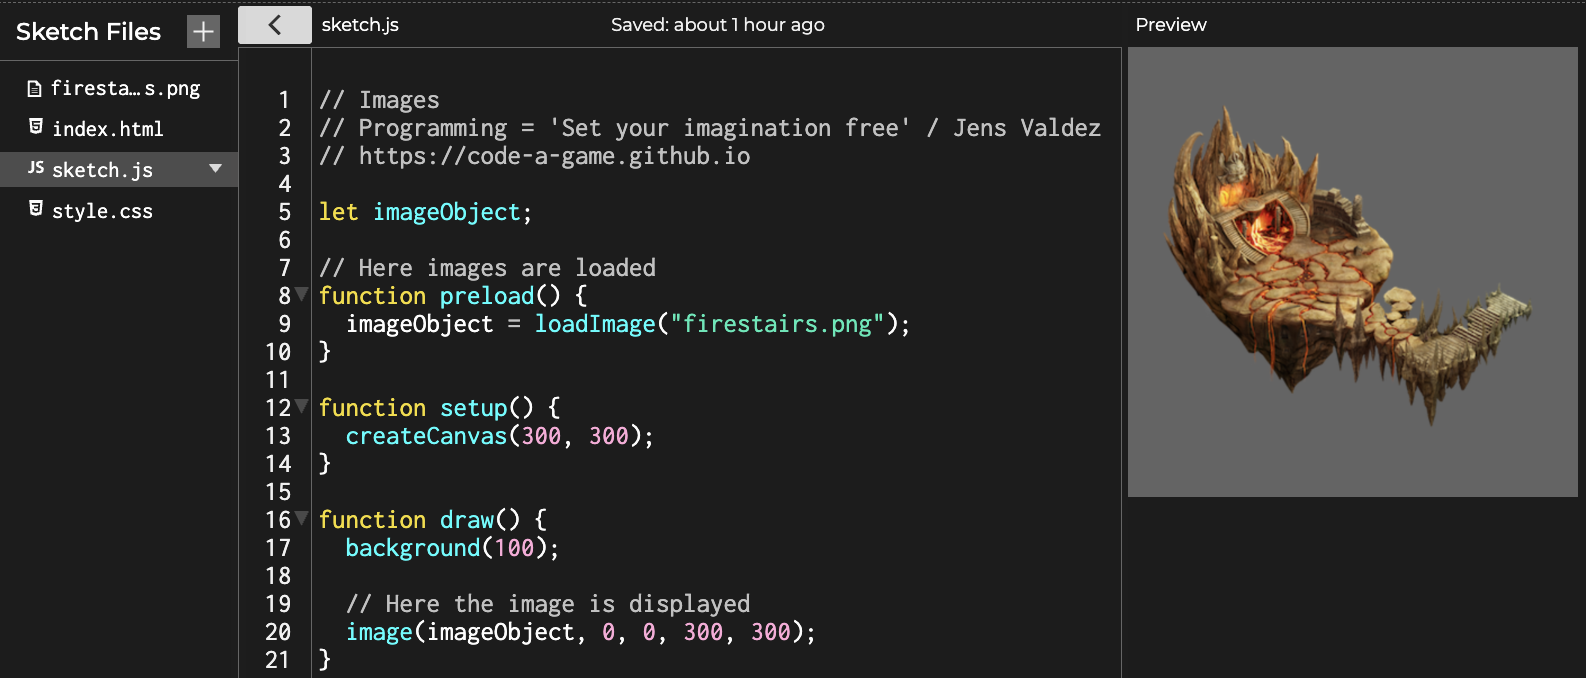1586x678 pixels.
Task: Fold the preload function at line 8
Action: coord(302,295)
